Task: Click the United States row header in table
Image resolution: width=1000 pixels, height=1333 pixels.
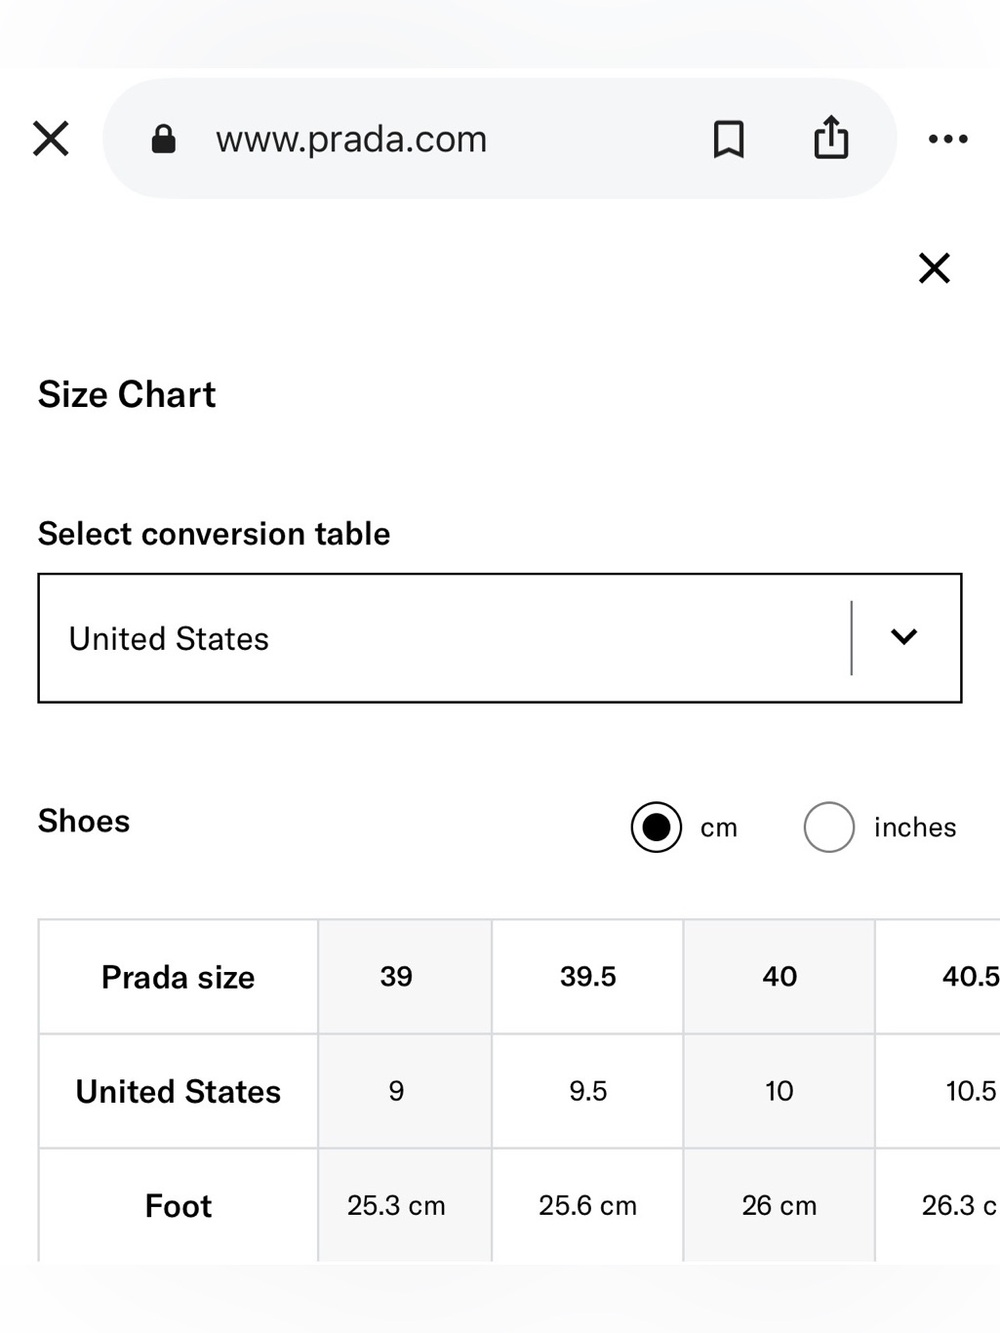Action: coord(178,1091)
